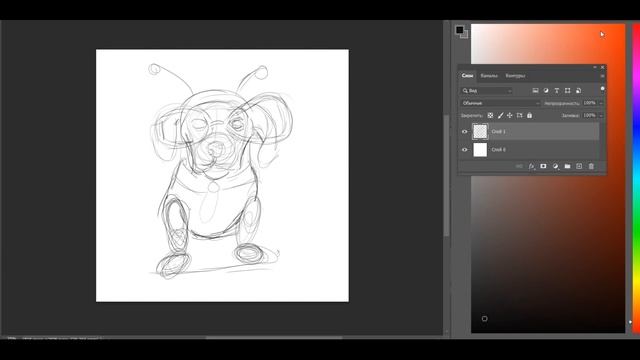Click the hue slider arrow marker
Viewport: 640px width, 360px height.
point(630,322)
